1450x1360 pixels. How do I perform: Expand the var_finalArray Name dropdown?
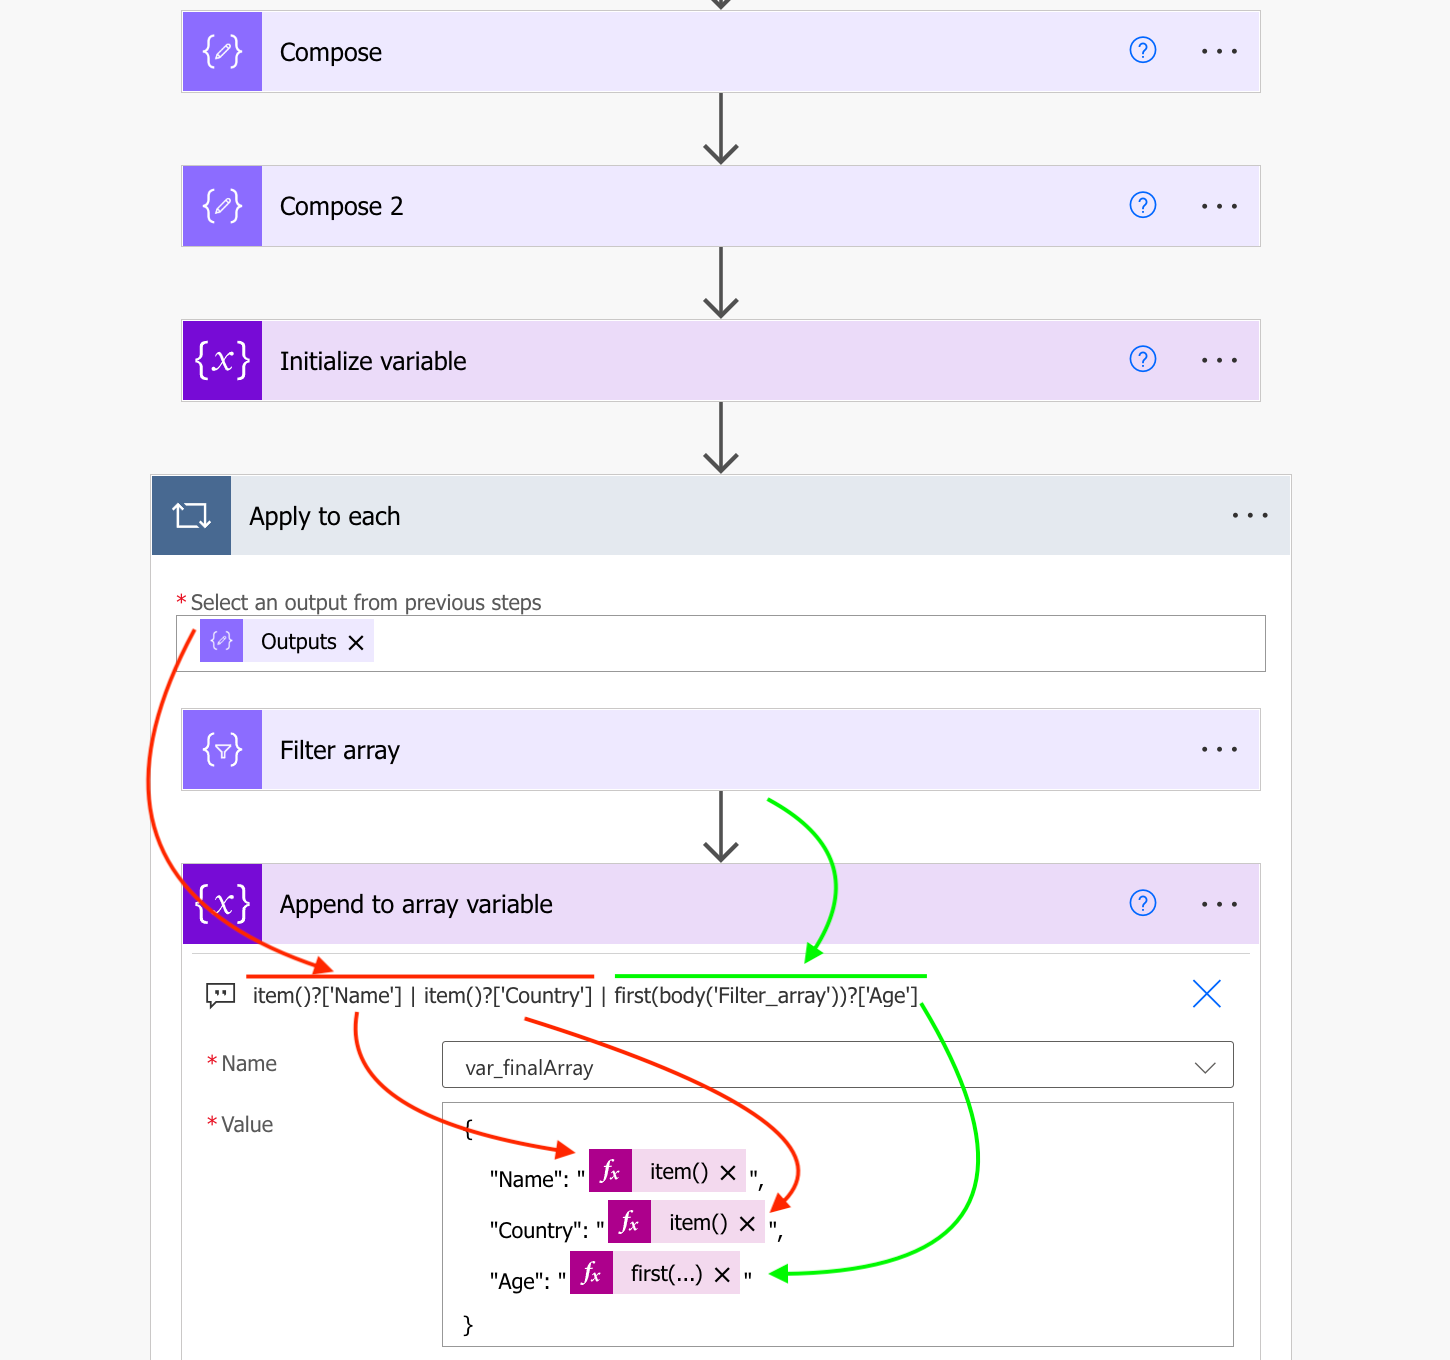pos(1205,1066)
